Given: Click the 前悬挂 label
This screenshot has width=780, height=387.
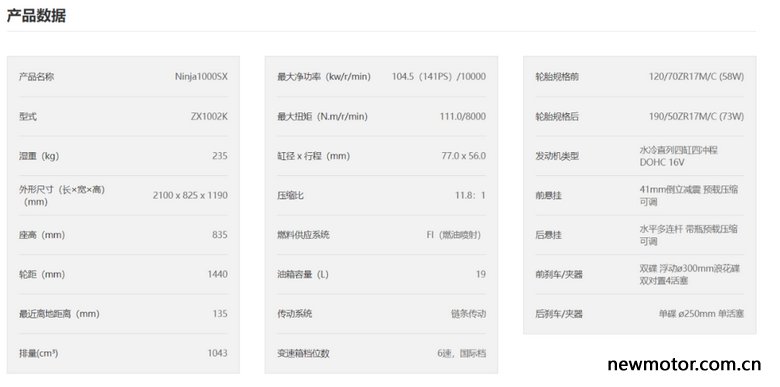Looking at the screenshot, I should 548,195.
